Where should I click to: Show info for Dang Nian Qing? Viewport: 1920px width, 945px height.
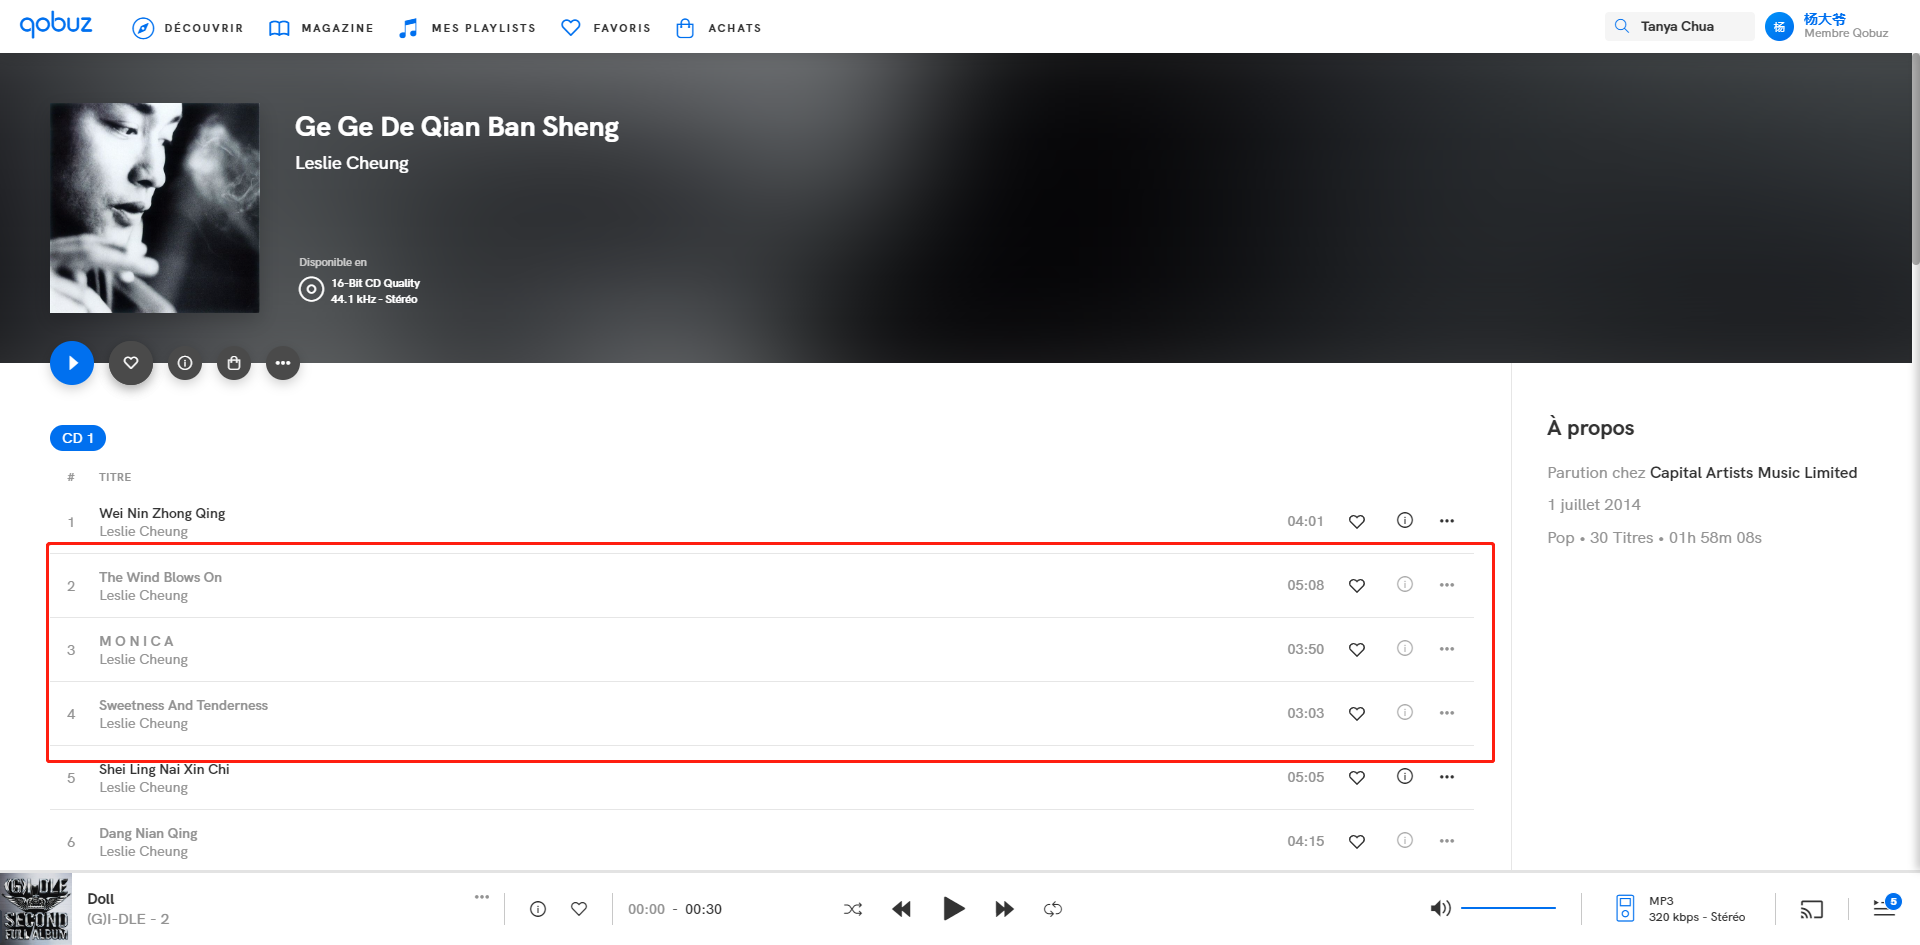(x=1405, y=840)
